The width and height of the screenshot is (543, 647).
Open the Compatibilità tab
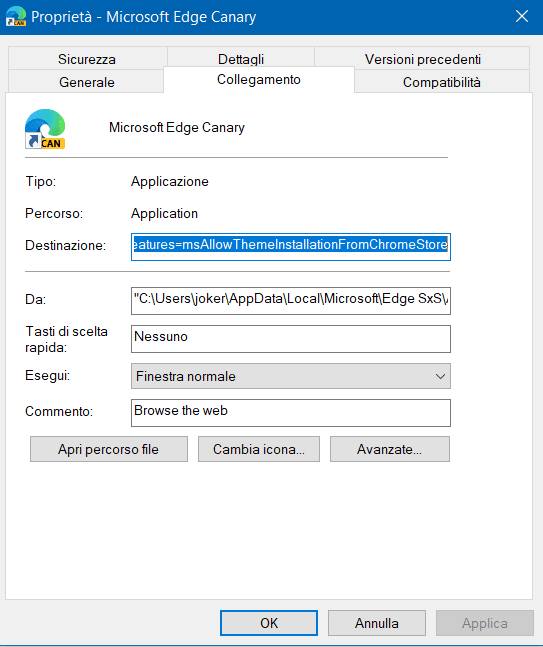coord(441,82)
